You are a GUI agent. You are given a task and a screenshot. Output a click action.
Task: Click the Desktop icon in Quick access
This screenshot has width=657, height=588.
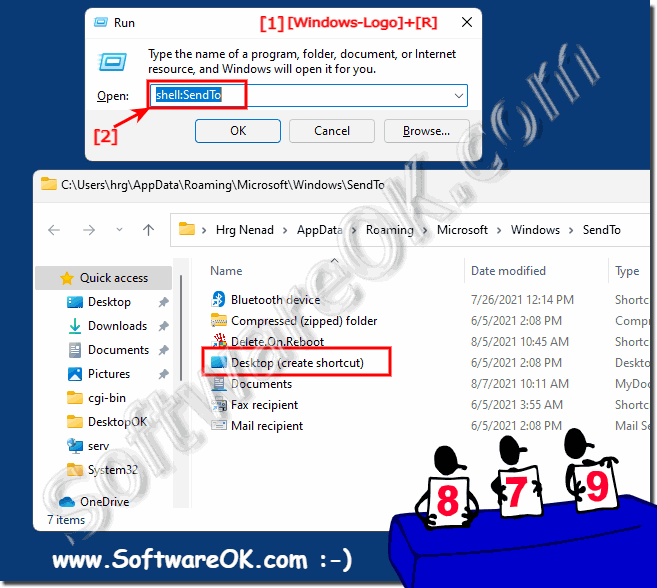75,302
